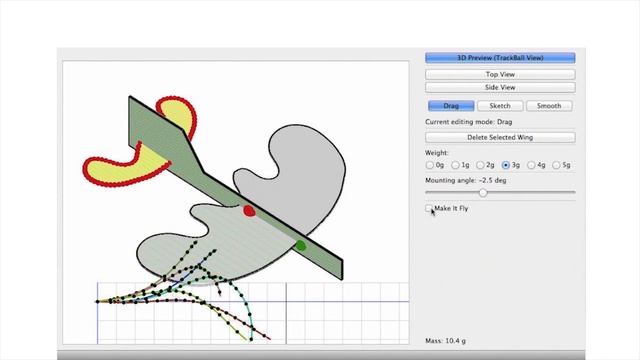
Task: Click the red marker dot on fuselage
Action: click(249, 211)
